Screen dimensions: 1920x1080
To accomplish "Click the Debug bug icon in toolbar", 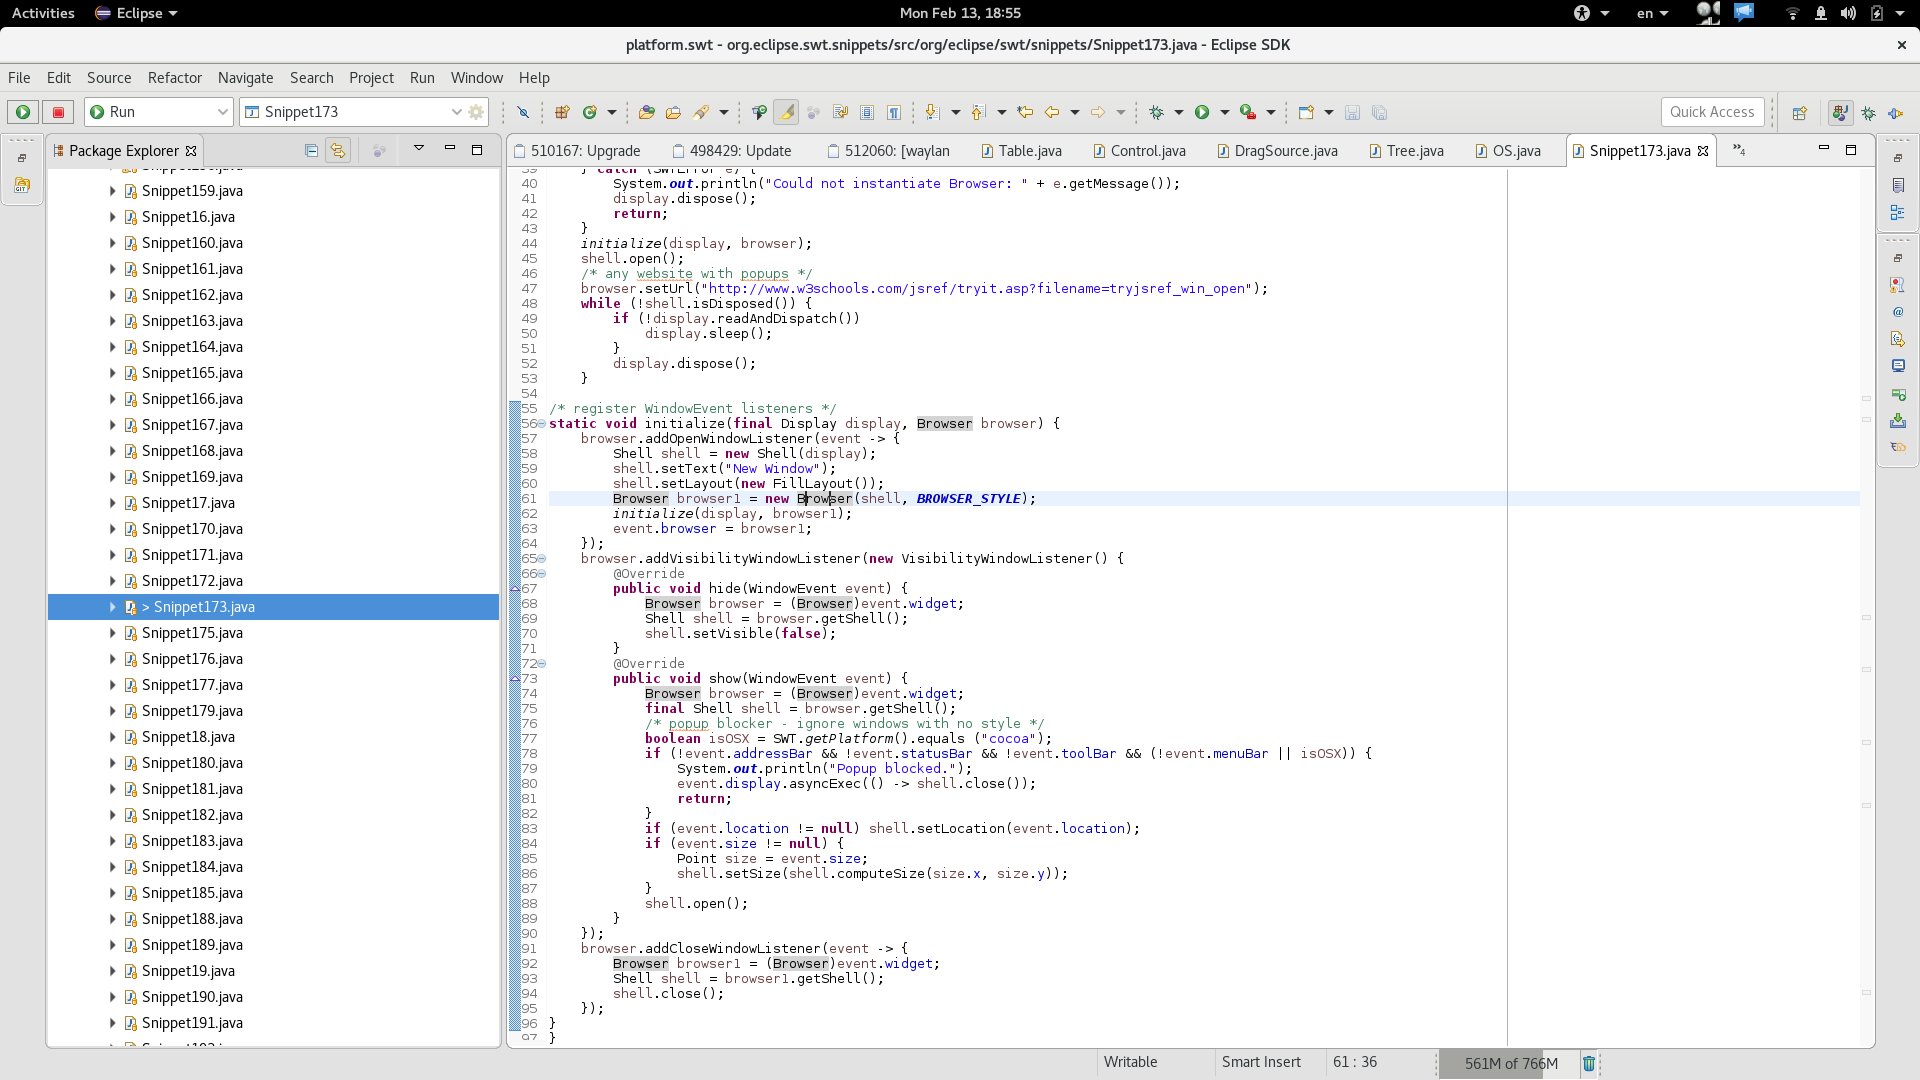I will [x=1157, y=112].
